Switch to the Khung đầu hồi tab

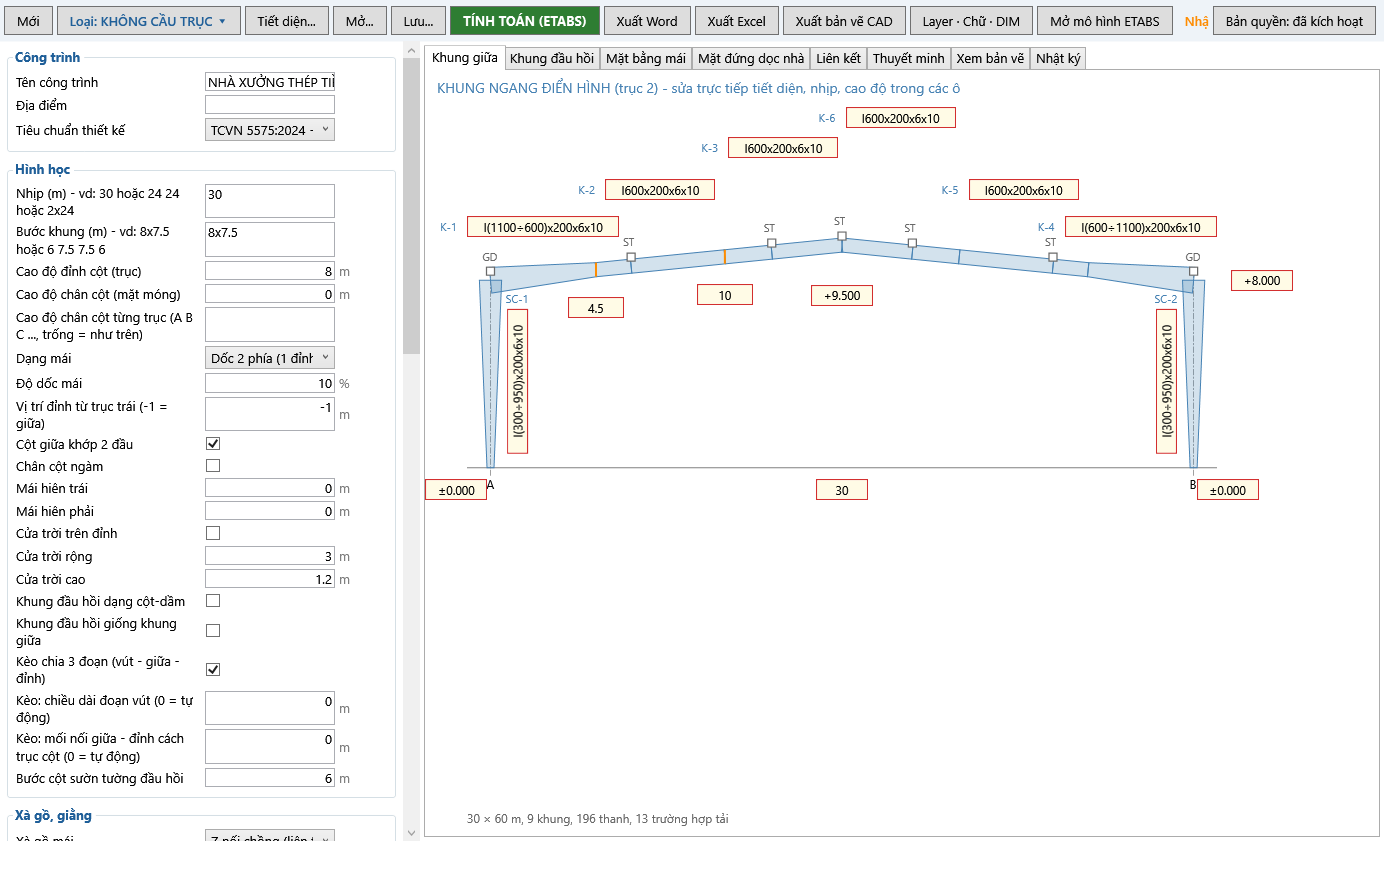[552, 59]
